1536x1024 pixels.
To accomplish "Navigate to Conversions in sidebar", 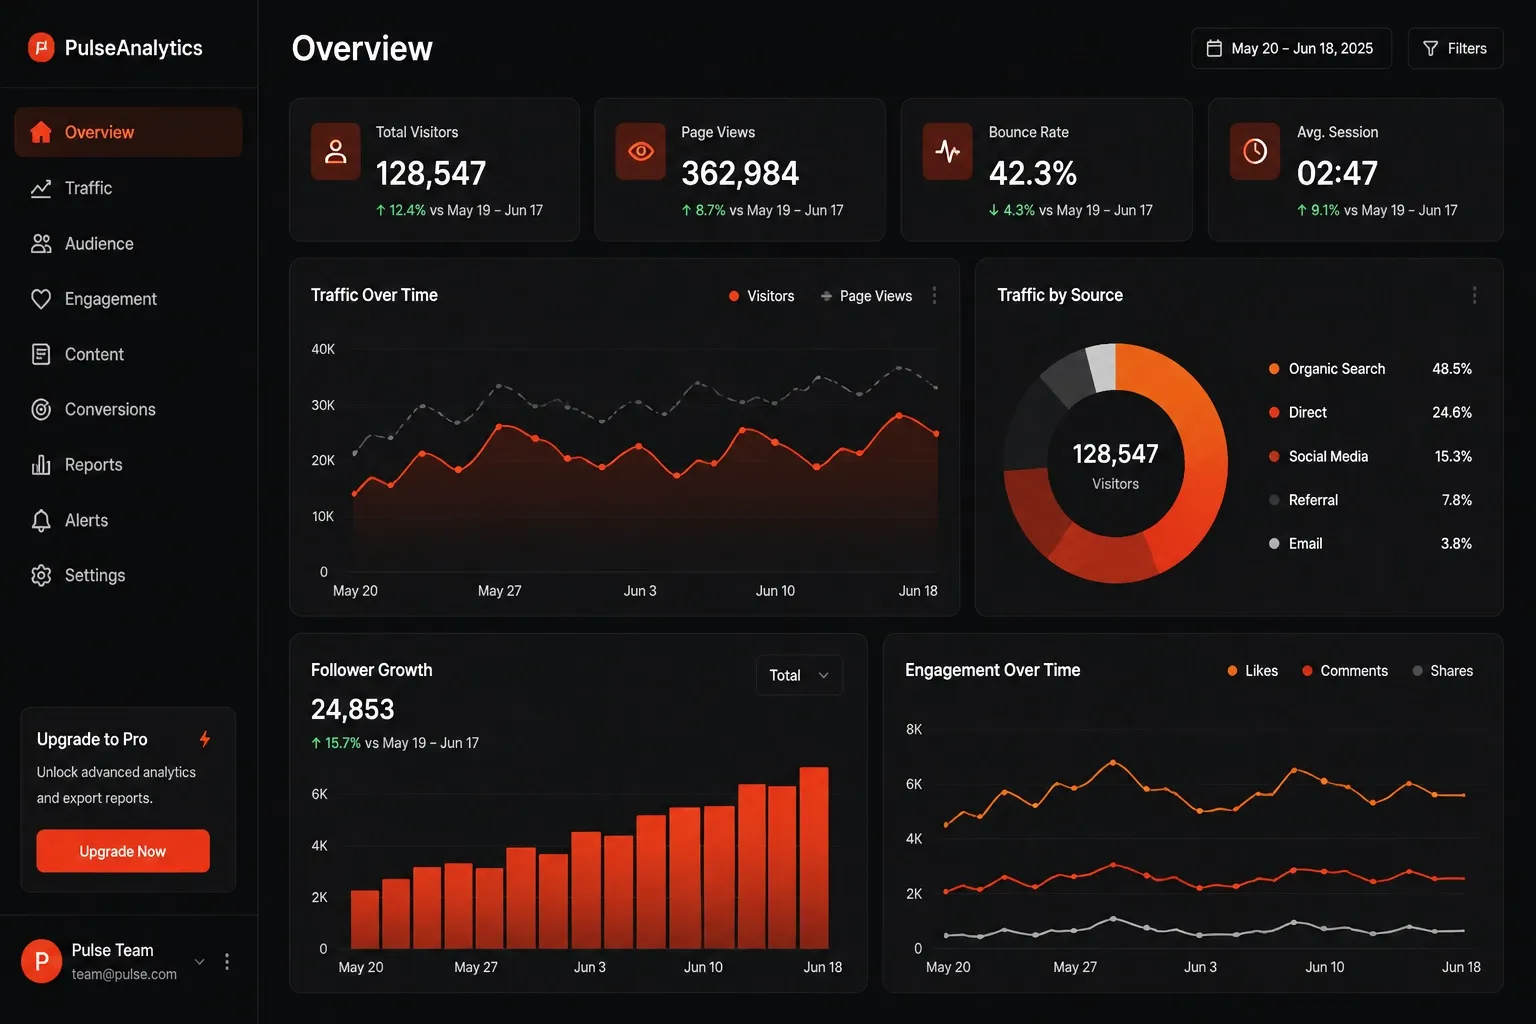I will pyautogui.click(x=128, y=409).
